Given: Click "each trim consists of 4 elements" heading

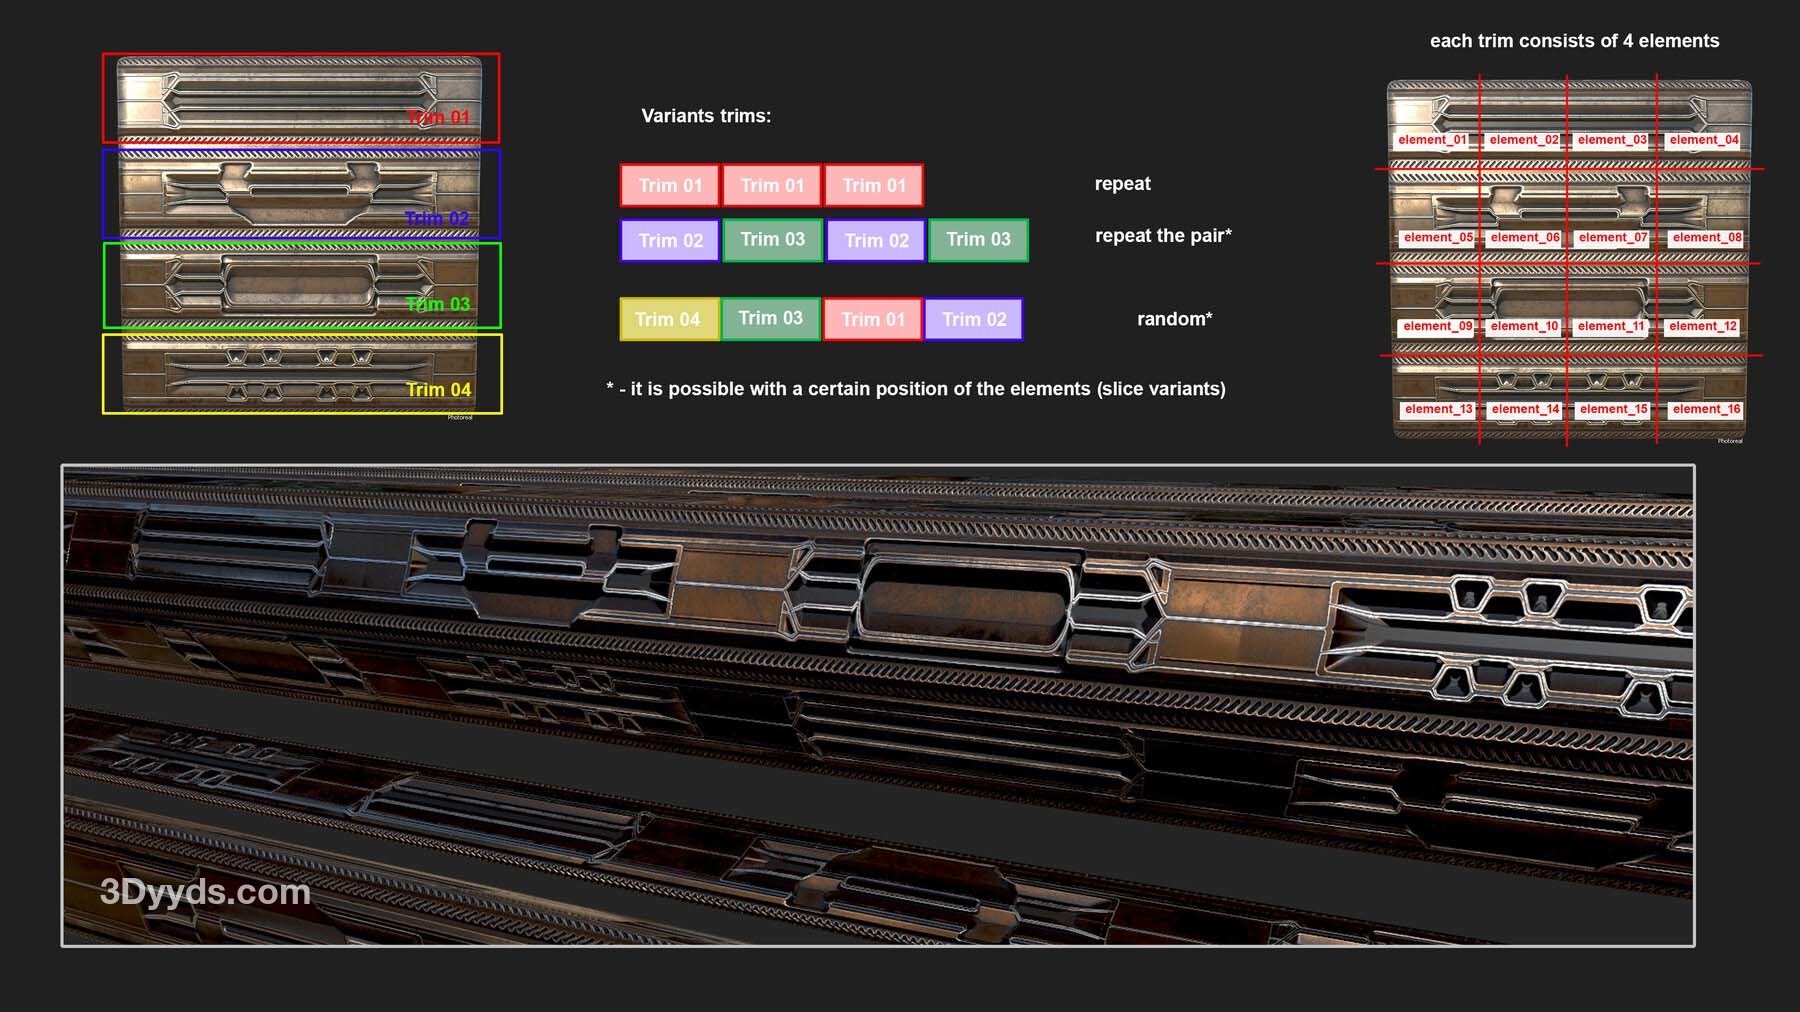Looking at the screenshot, I should pos(1574,41).
